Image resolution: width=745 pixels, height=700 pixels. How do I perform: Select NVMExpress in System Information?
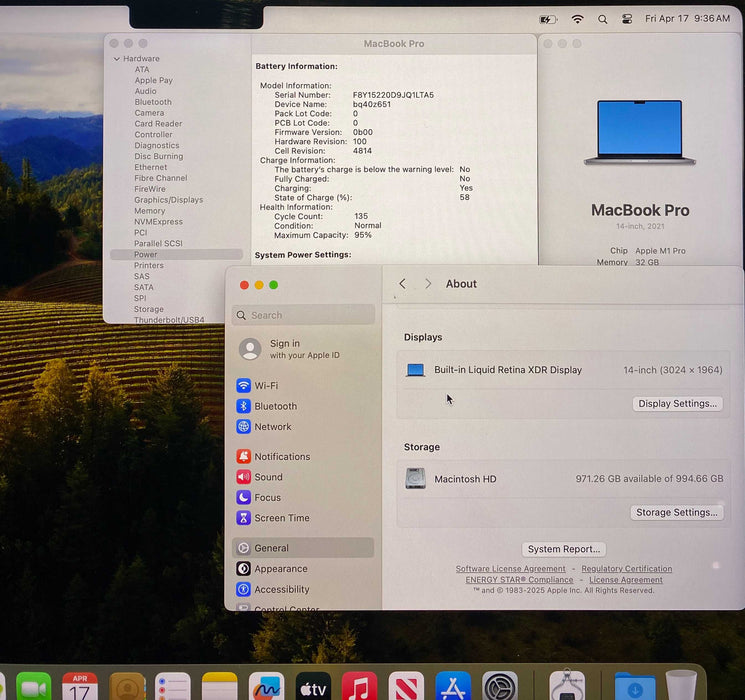tap(158, 221)
